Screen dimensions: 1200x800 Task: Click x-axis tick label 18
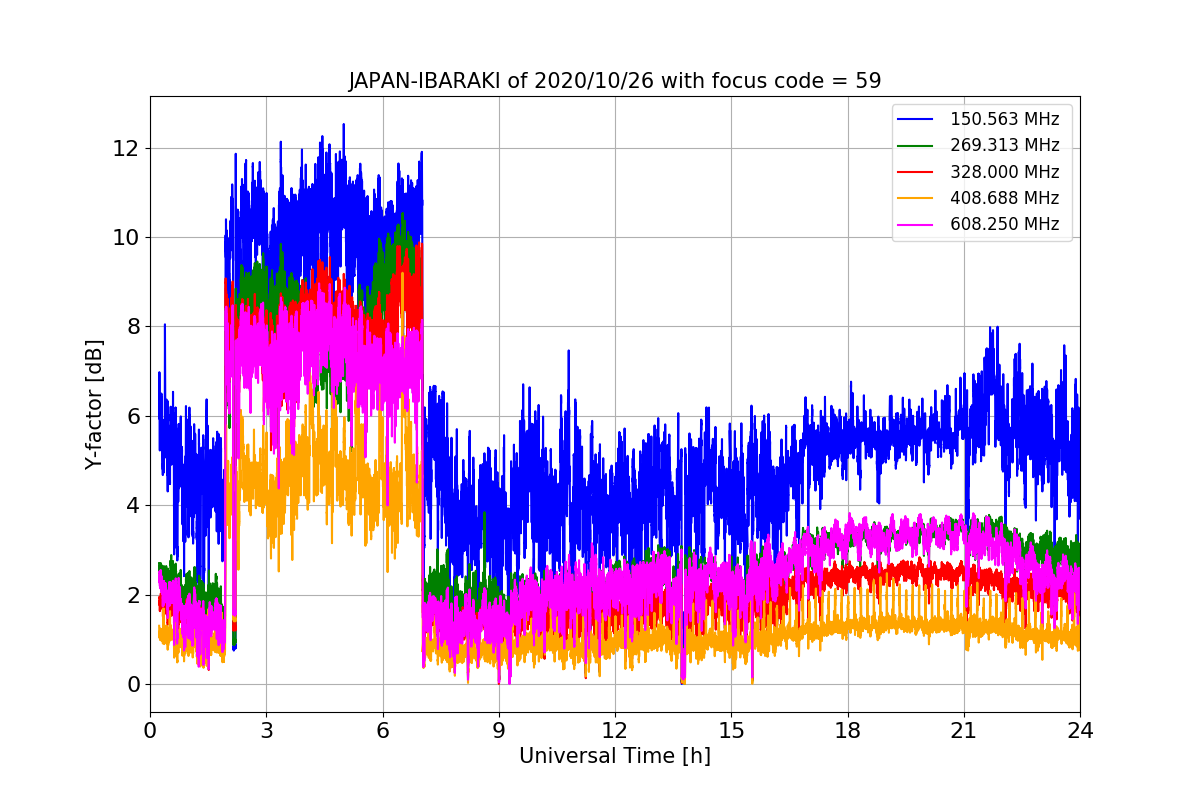(x=847, y=731)
